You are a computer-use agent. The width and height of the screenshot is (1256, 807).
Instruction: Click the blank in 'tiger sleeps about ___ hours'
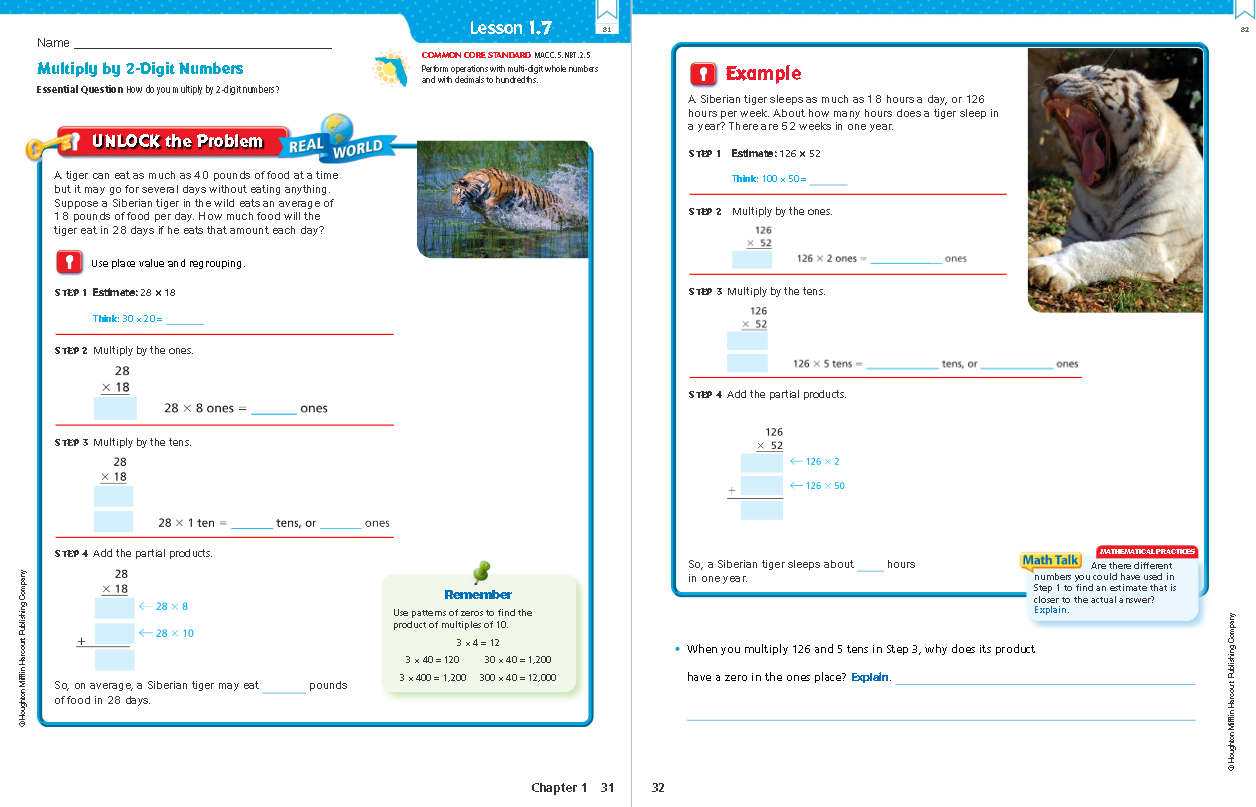(870, 565)
